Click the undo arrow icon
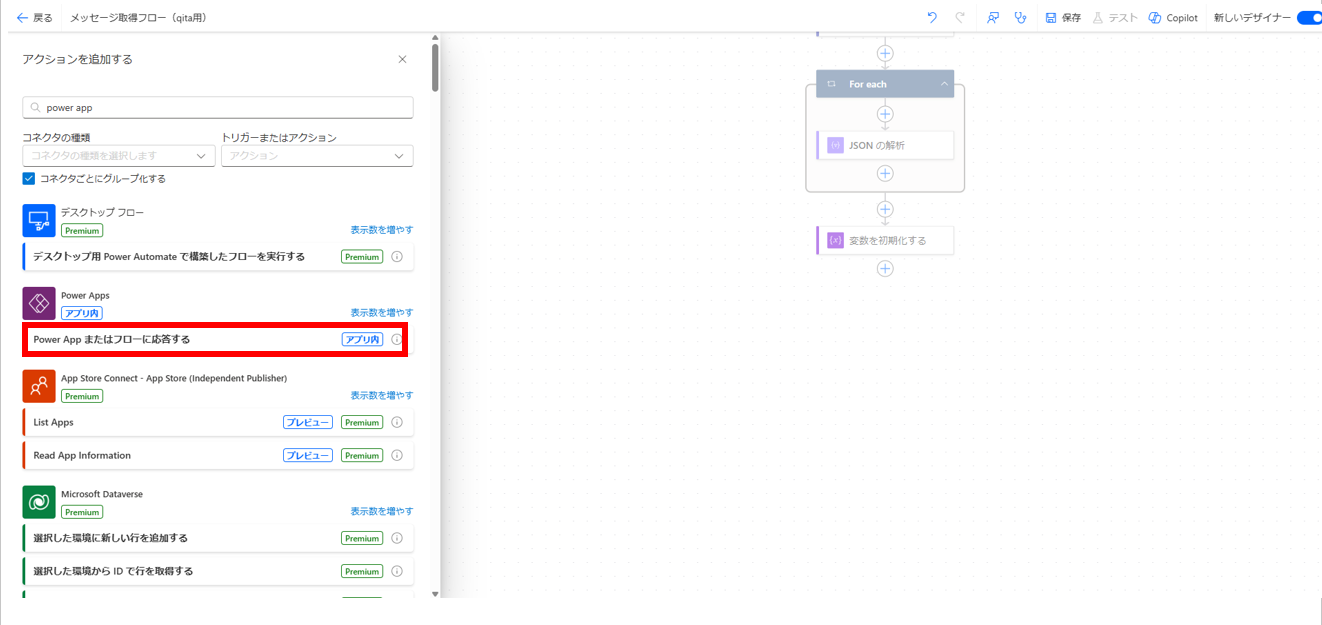Viewport: 1322px width, 625px height. point(932,17)
